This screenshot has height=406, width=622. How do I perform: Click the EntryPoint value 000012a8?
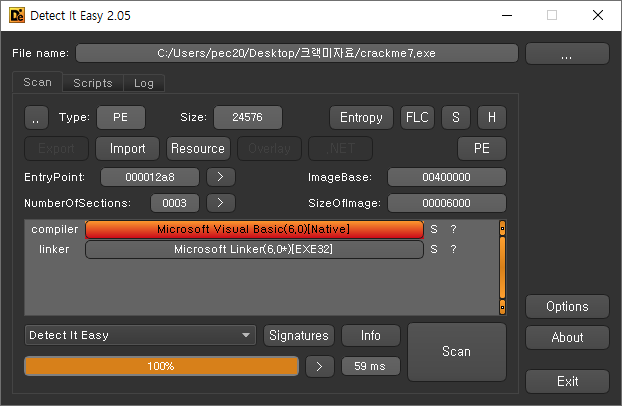[x=150, y=177]
